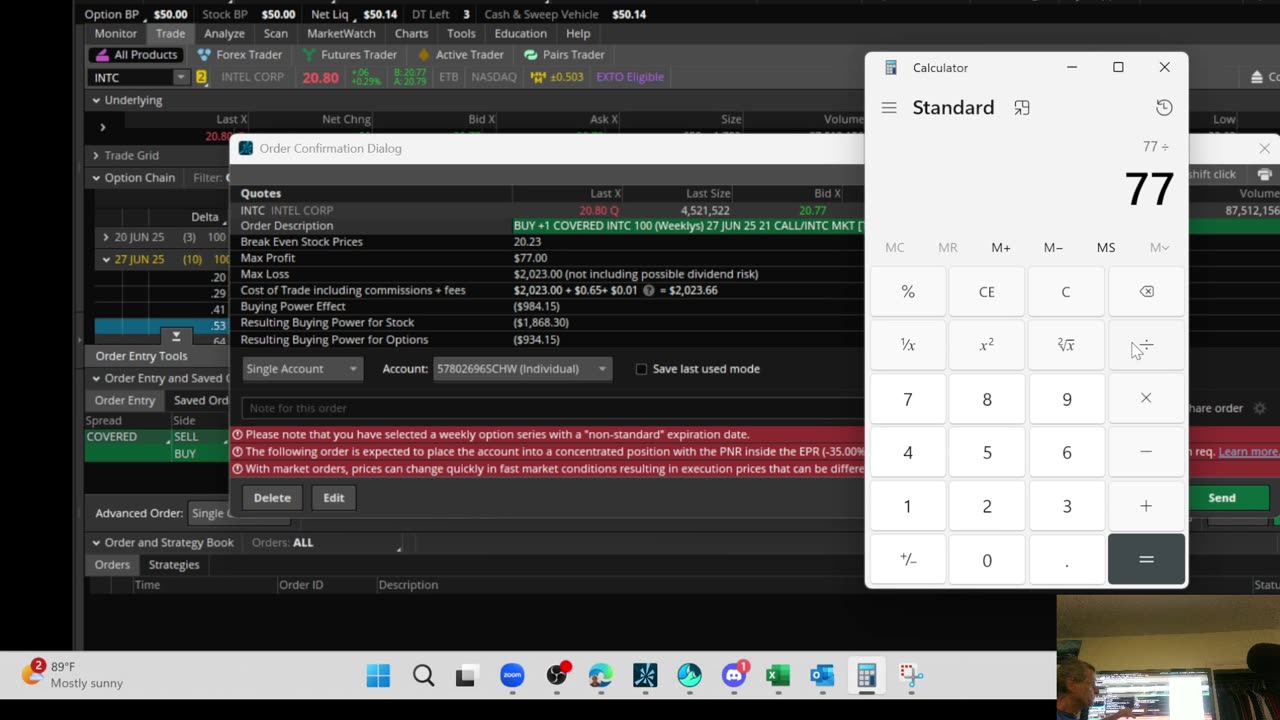1280x720 pixels.
Task: Click the calculator MS memory store button
Action: pos(1105,247)
